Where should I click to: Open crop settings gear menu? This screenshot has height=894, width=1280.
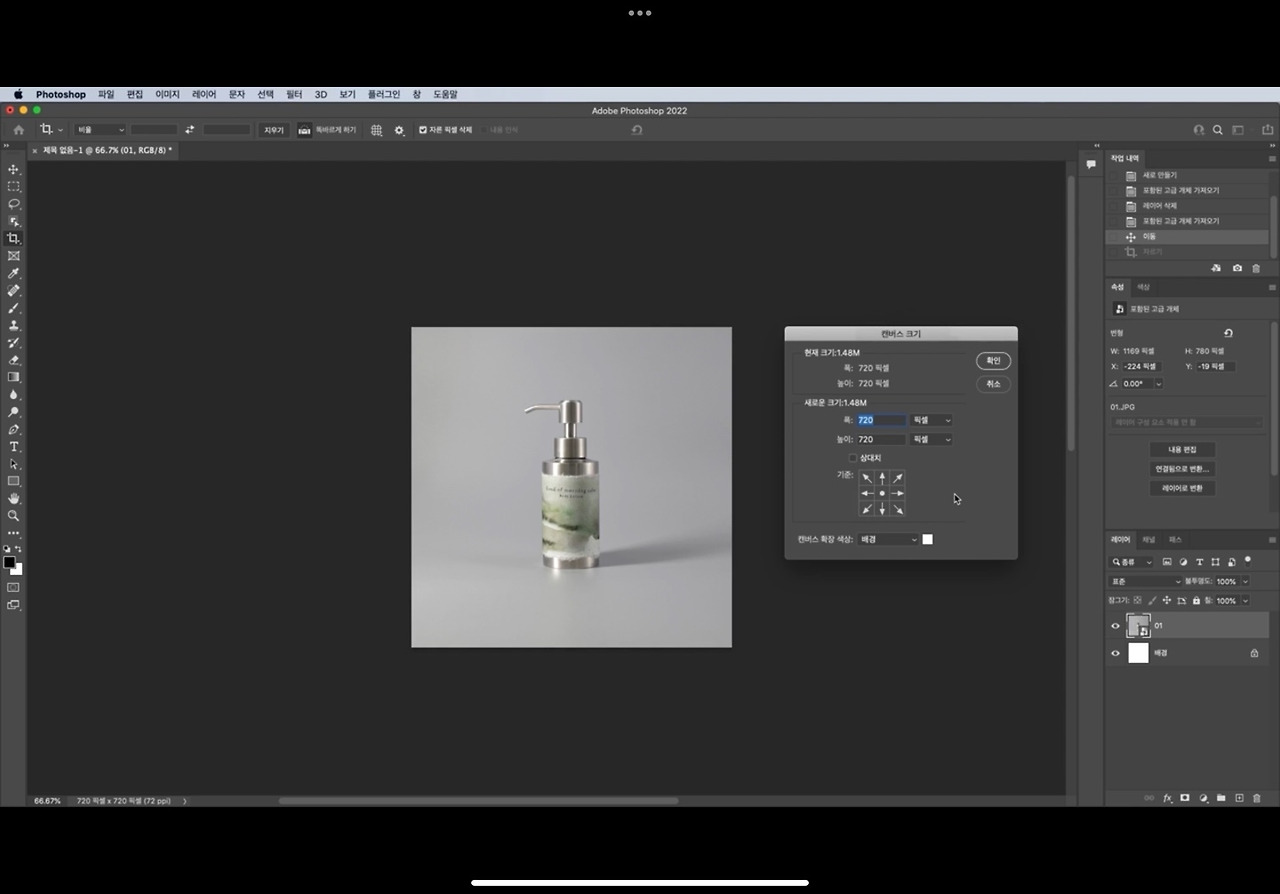point(399,130)
